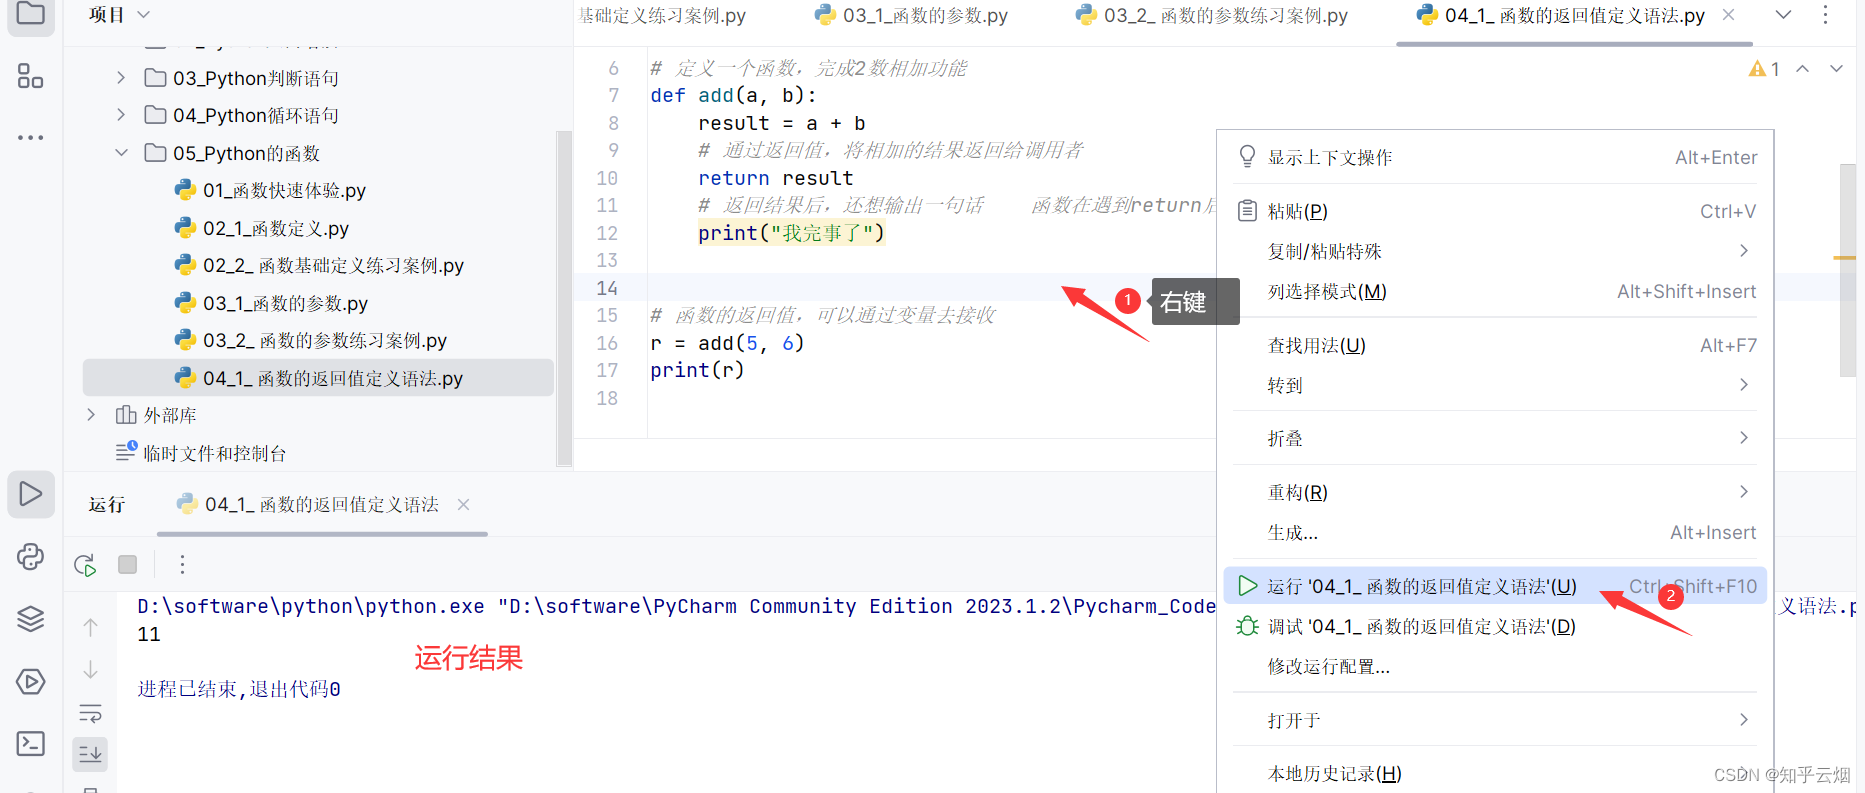Close the 04_1 run tab
The width and height of the screenshot is (1865, 793).
click(x=463, y=505)
